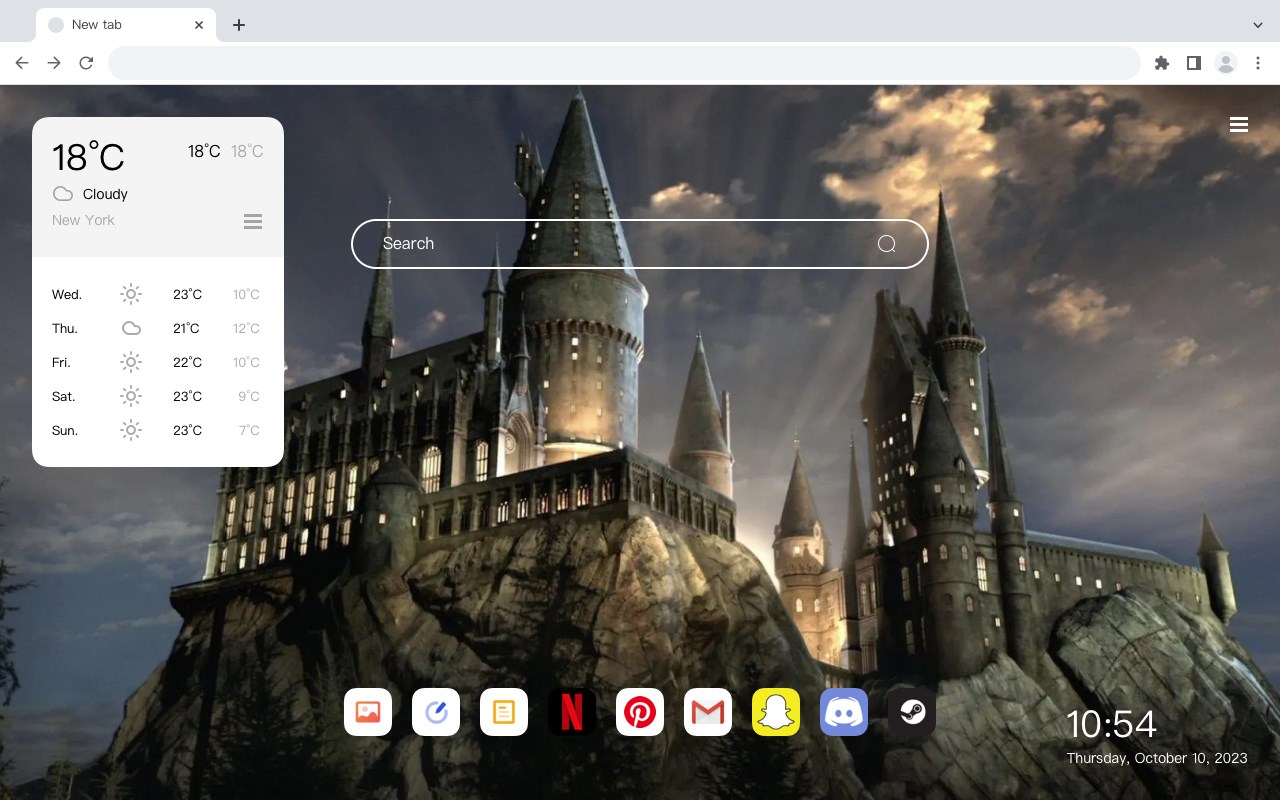The image size is (1280, 800).
Task: Close the New tab tab
Action: (199, 25)
